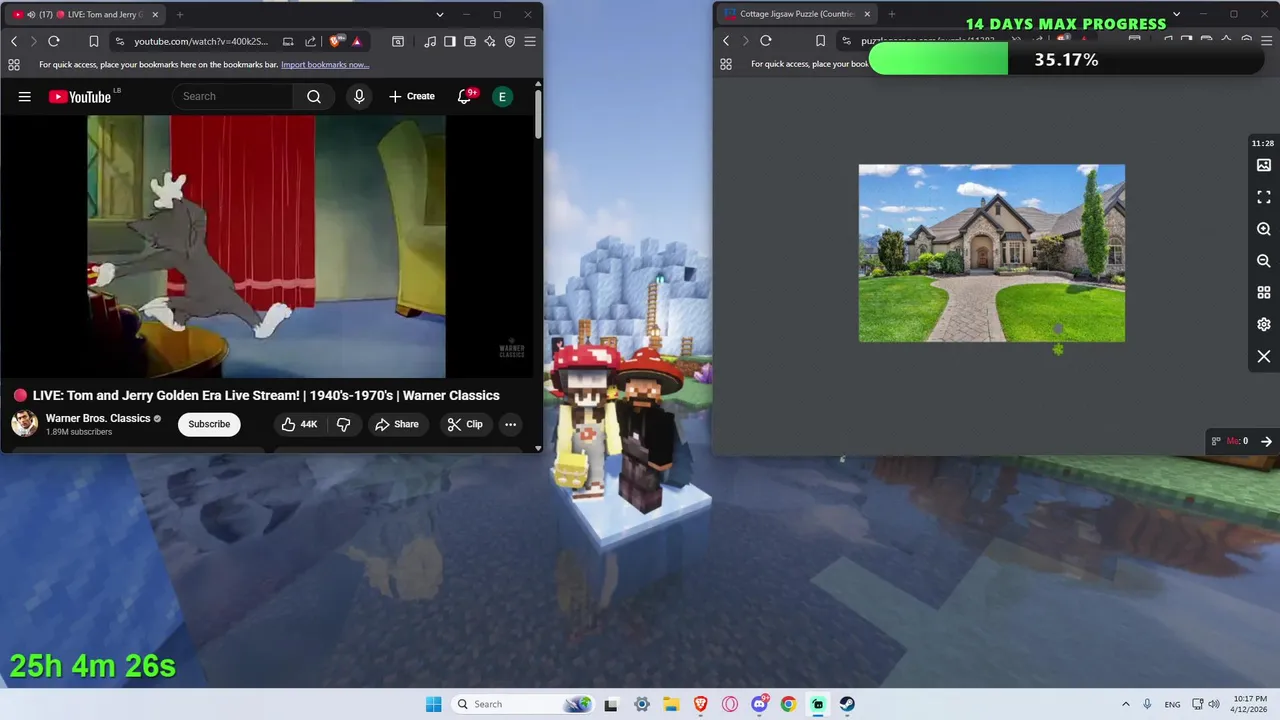Expand the puzzle bottom panel arrow

pos(1266,441)
